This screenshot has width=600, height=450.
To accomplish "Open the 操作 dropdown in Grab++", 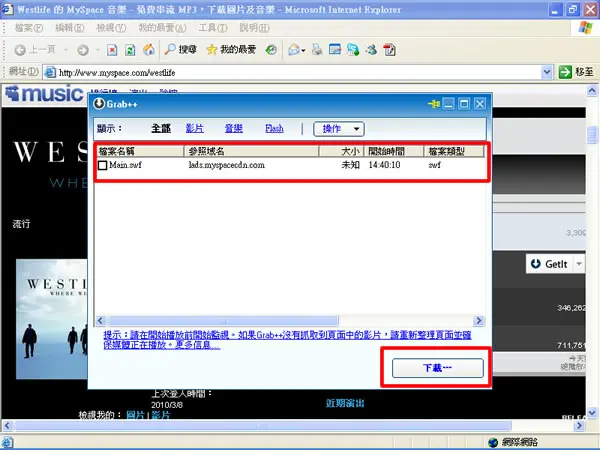I will 339,129.
